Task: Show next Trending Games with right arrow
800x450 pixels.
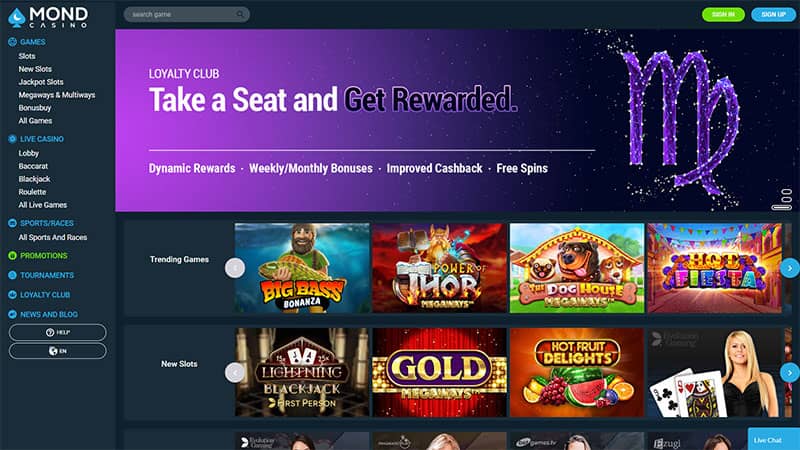Action: click(x=790, y=268)
